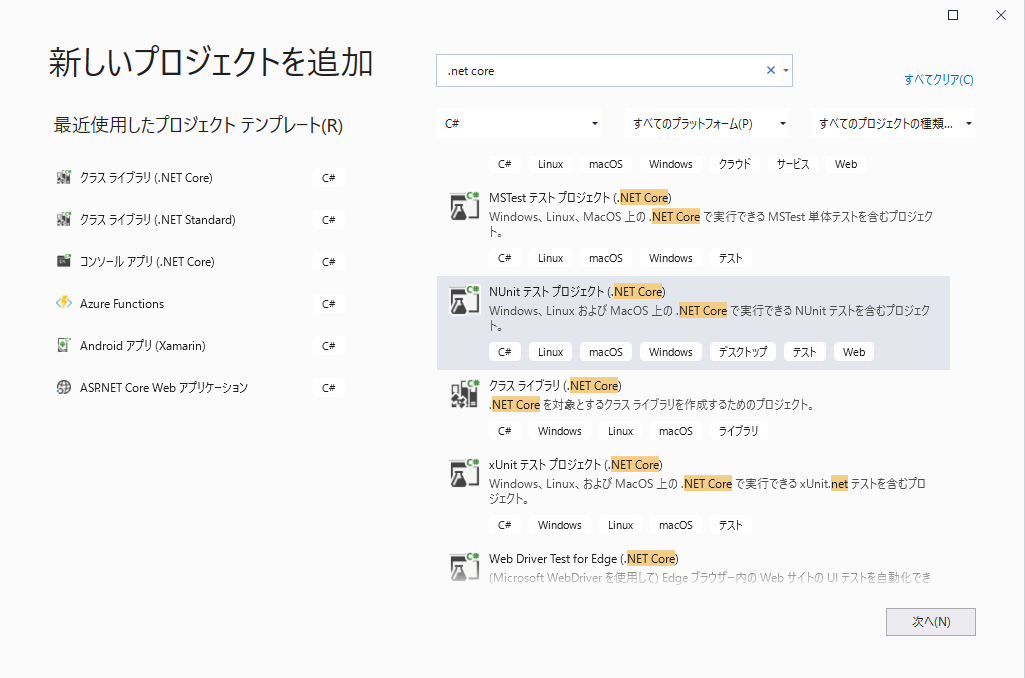Choose recent template クラス ライブラリ (.NET Core)
The image size is (1025, 678).
(199, 178)
